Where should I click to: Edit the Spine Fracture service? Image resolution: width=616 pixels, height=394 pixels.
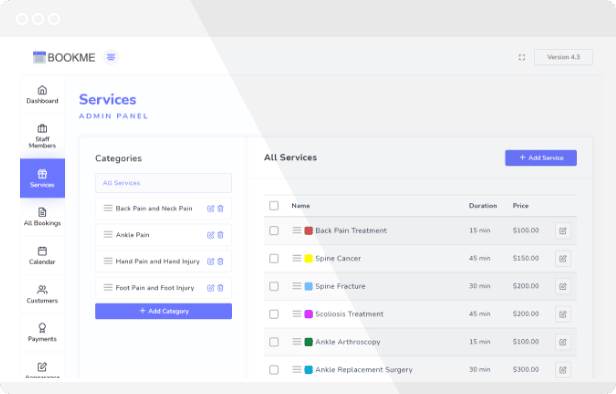pyautogui.click(x=563, y=286)
